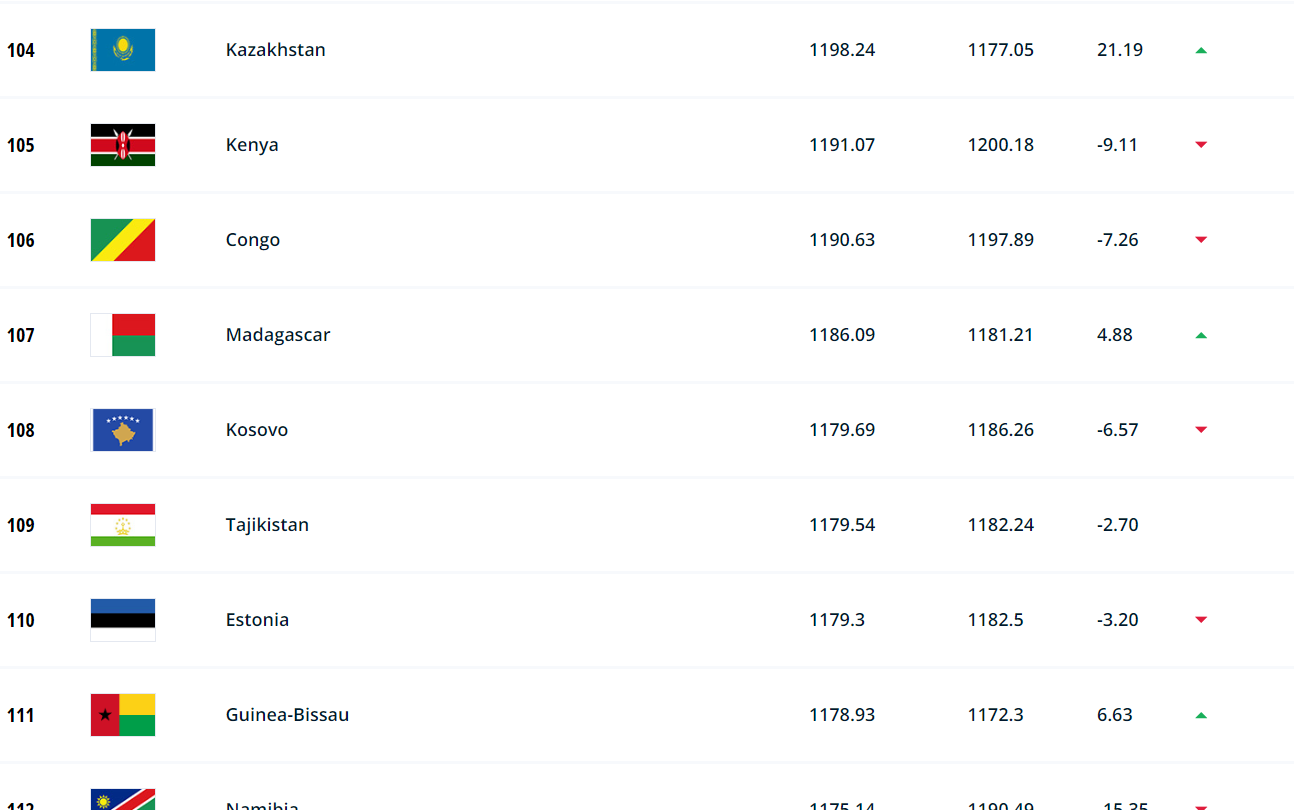Click the Kenya flag icon

click(123, 145)
